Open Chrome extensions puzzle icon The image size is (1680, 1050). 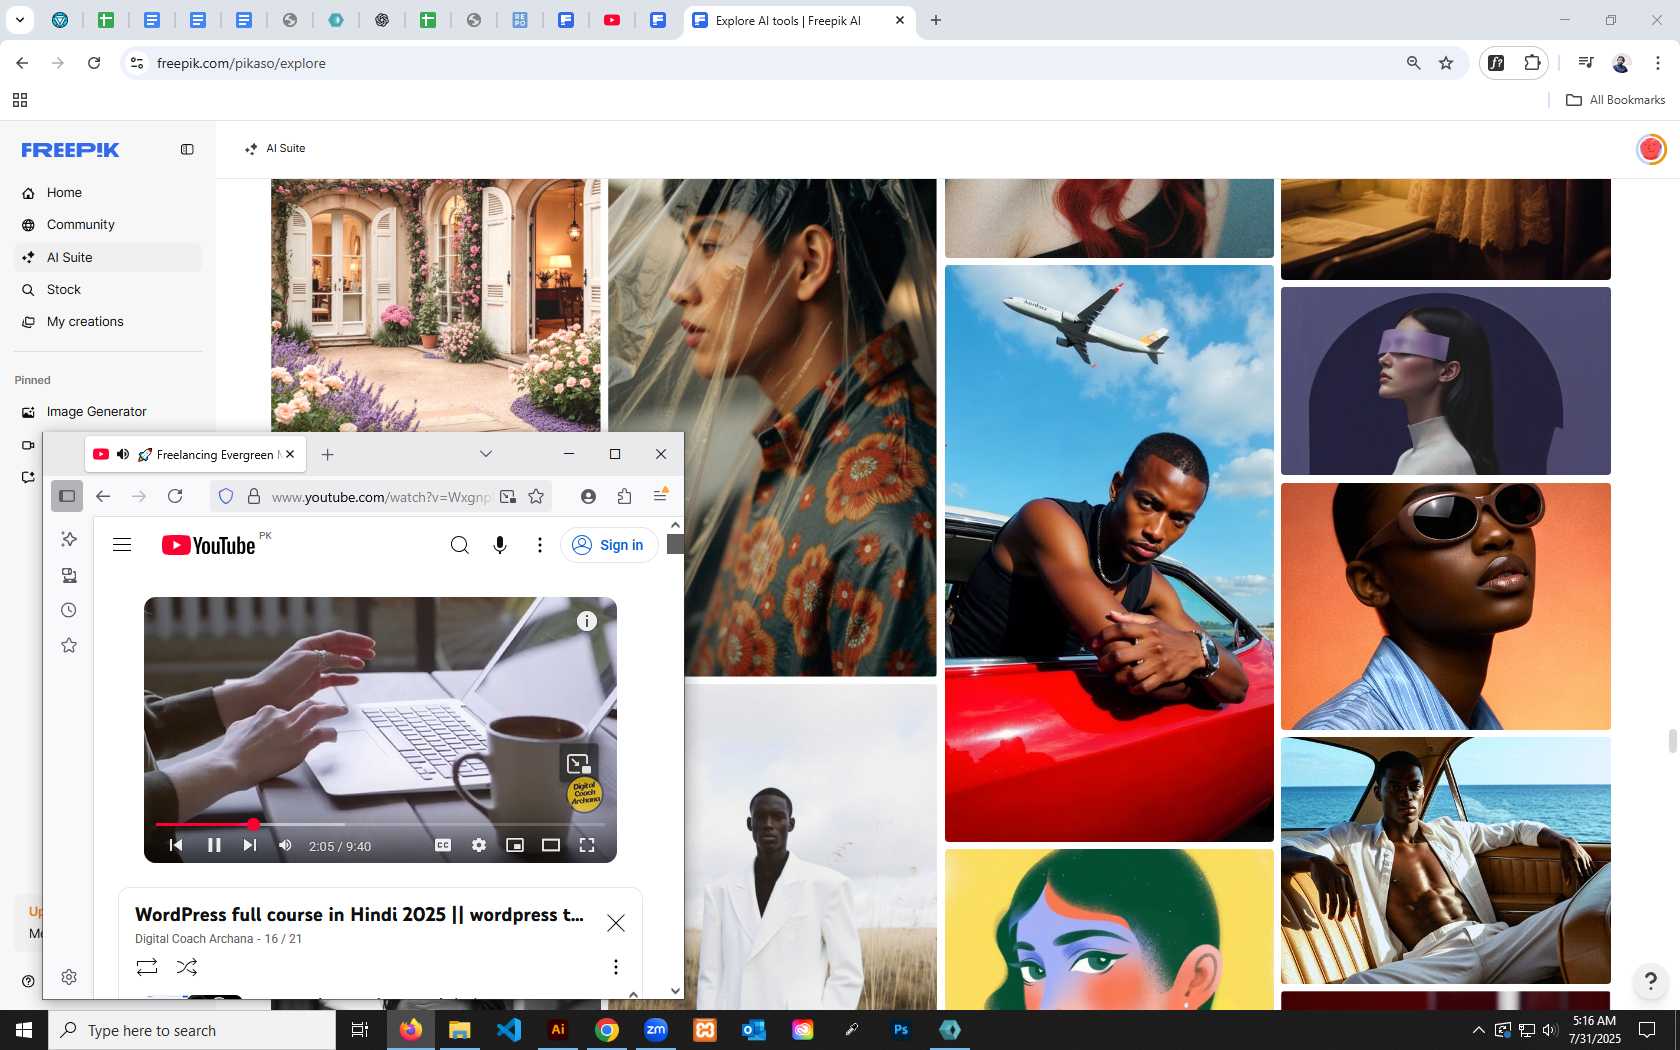(x=1532, y=63)
